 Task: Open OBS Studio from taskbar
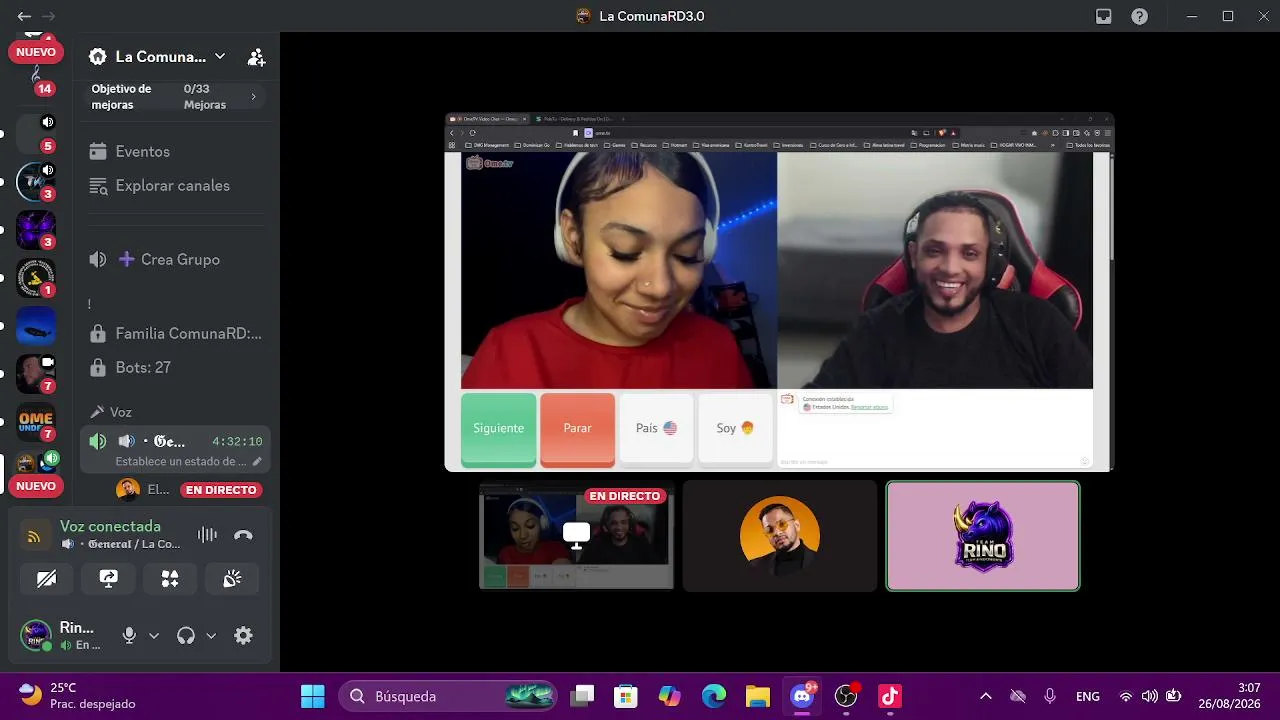[x=846, y=696]
